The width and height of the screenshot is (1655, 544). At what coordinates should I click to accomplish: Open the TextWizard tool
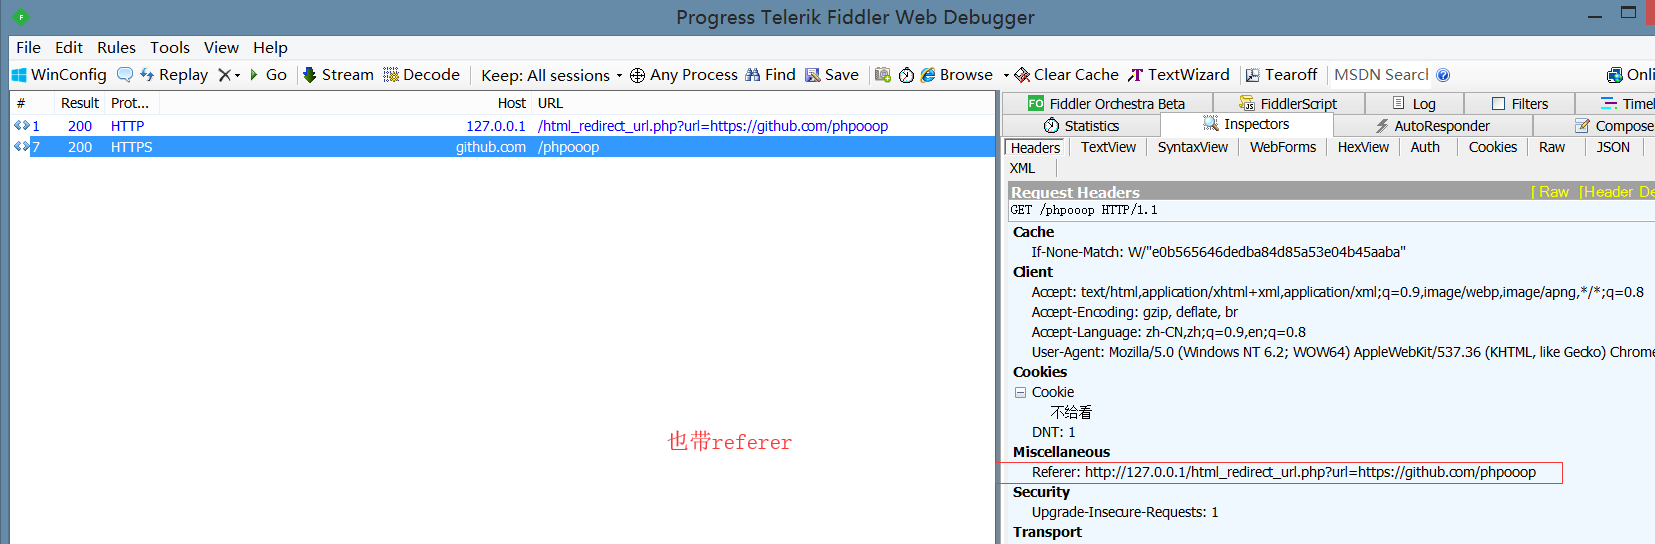coord(1179,75)
